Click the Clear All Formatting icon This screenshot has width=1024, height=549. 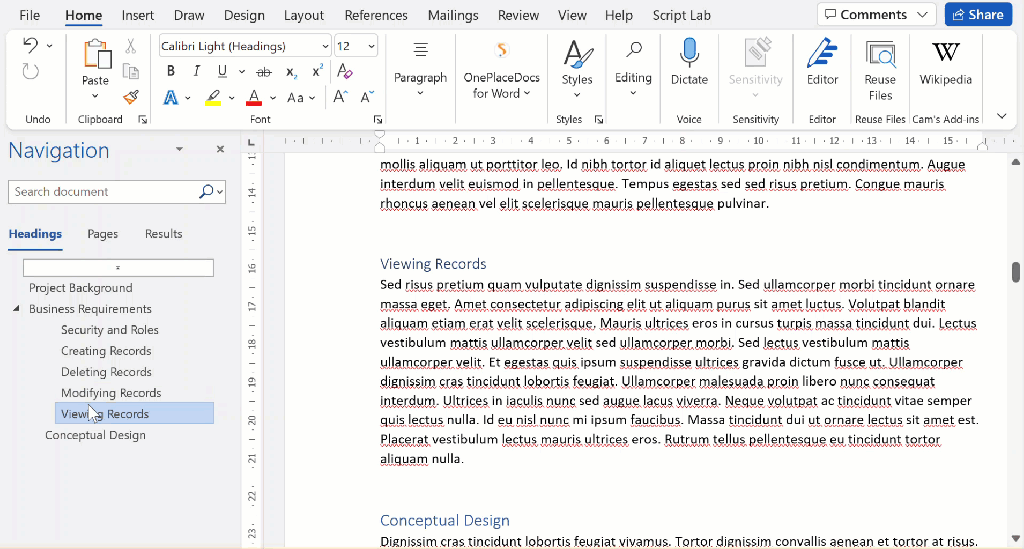coord(345,72)
